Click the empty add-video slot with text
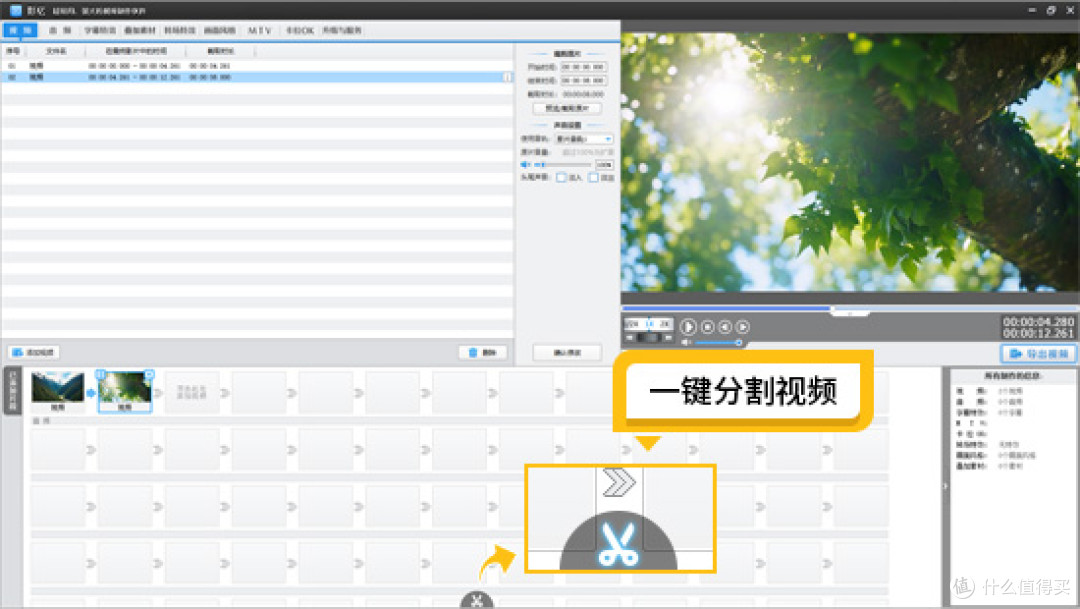This screenshot has height=609, width=1080. (x=191, y=392)
